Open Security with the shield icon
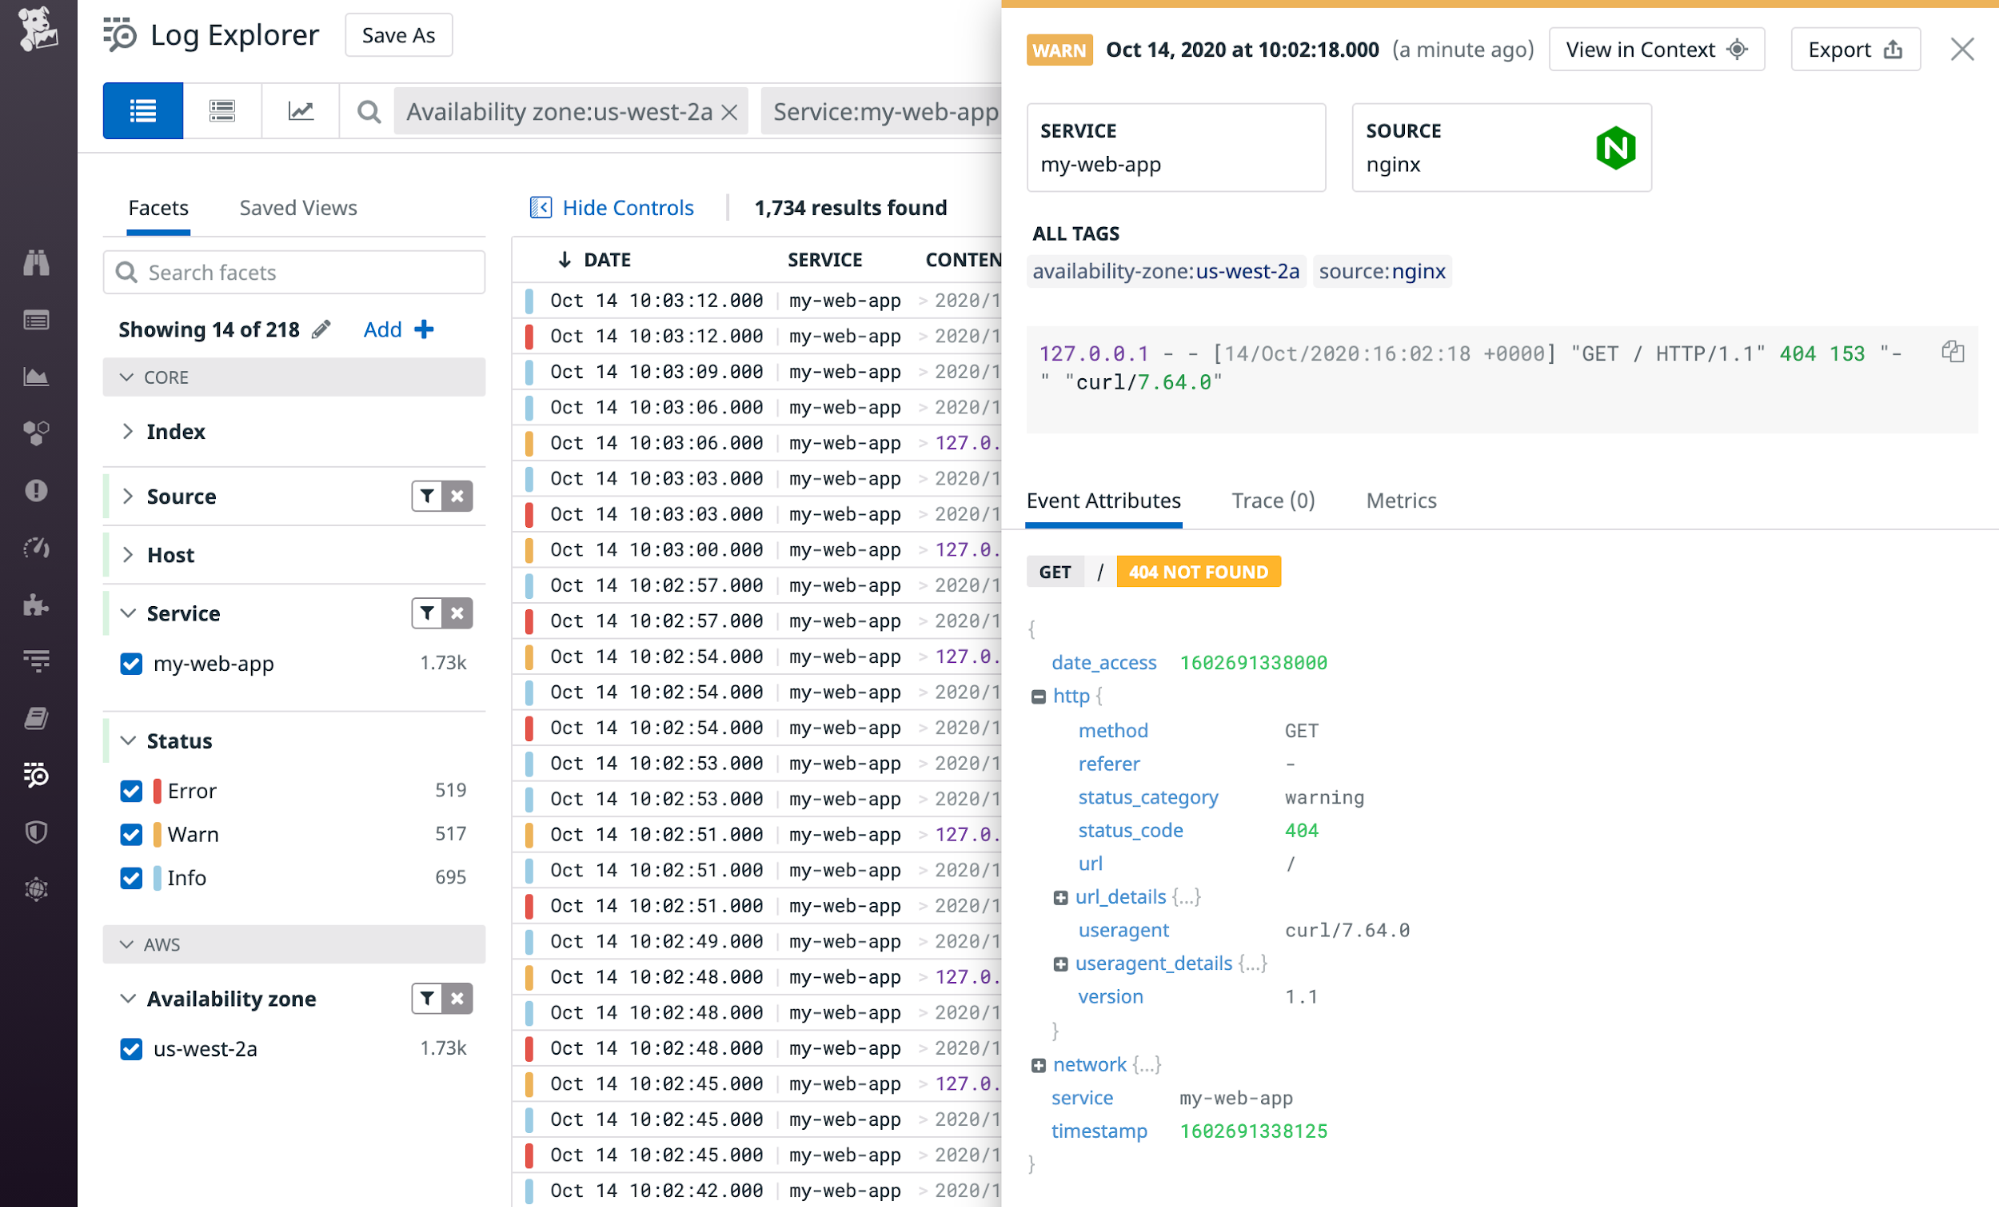The image size is (1999, 1208). [36, 831]
